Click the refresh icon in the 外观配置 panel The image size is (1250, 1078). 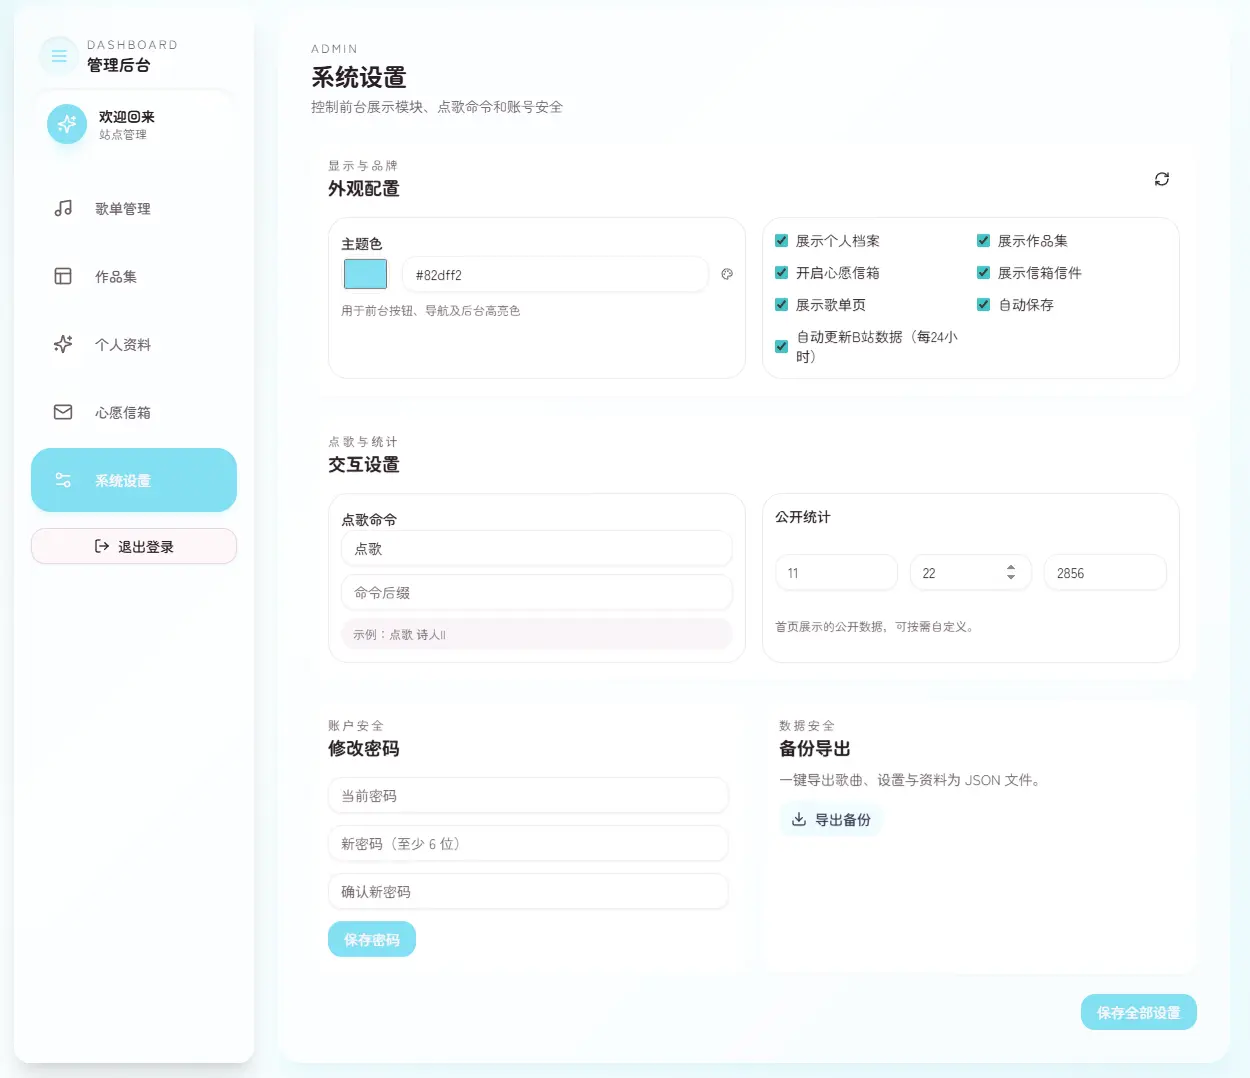pyautogui.click(x=1161, y=179)
